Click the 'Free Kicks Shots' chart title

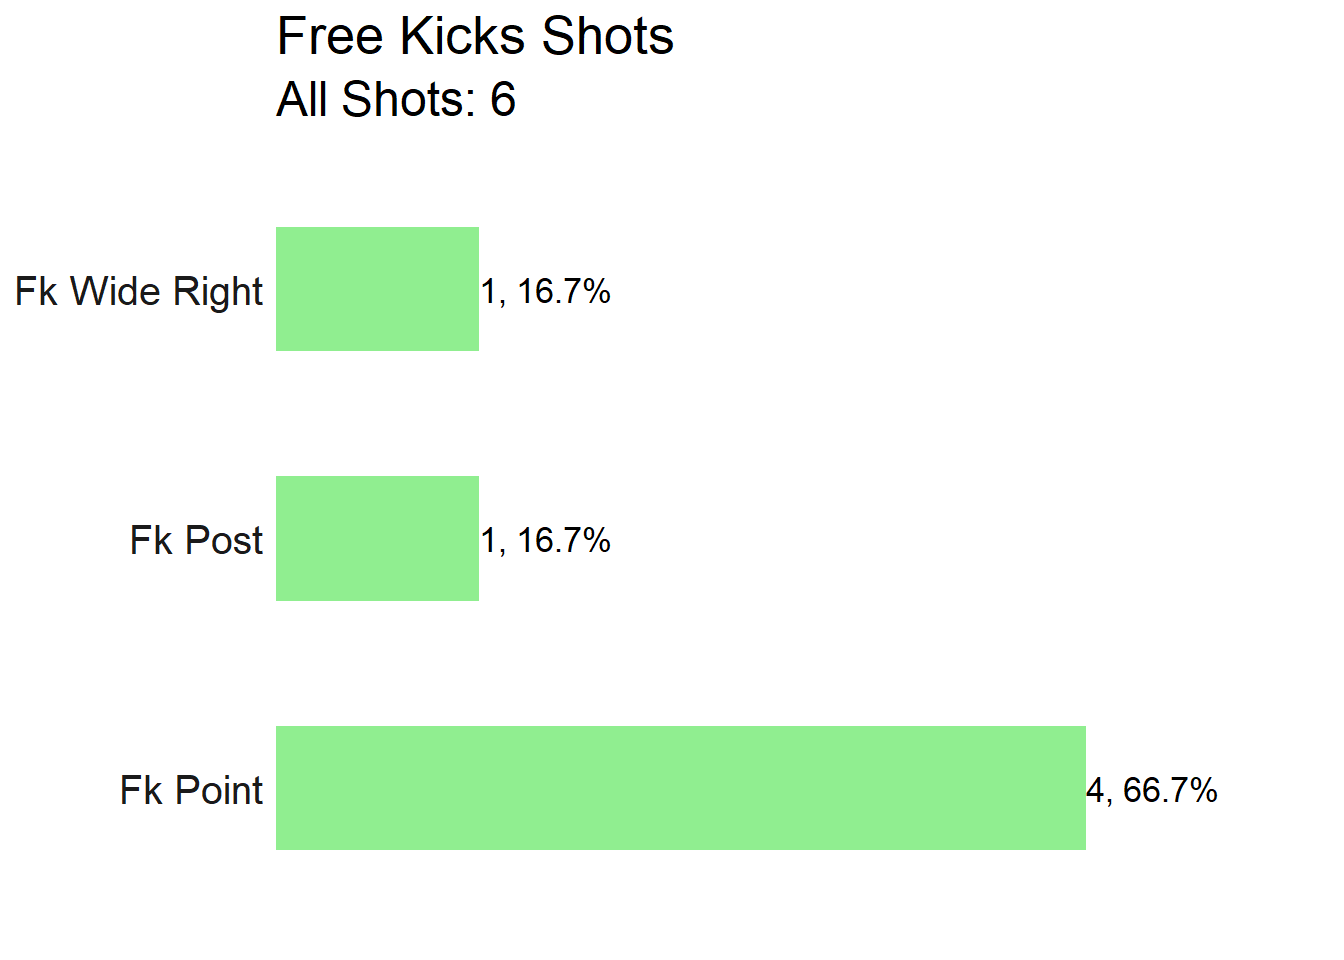coord(475,37)
